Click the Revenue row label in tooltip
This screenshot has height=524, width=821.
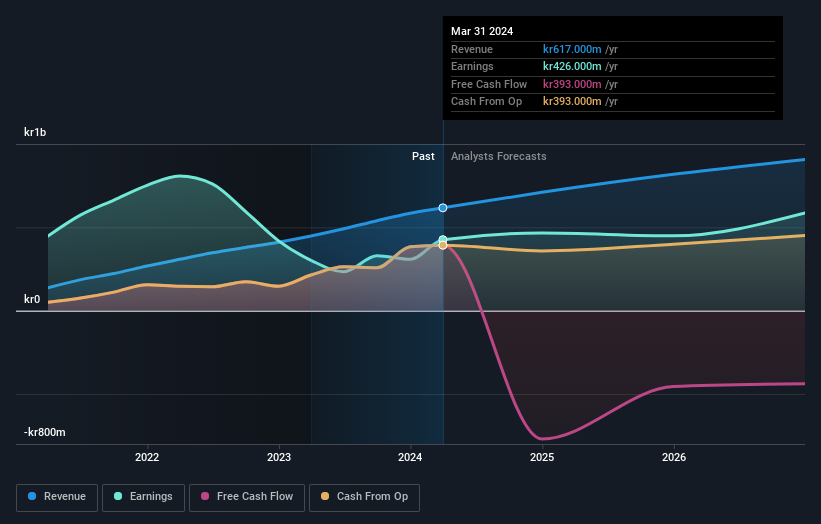click(x=472, y=49)
